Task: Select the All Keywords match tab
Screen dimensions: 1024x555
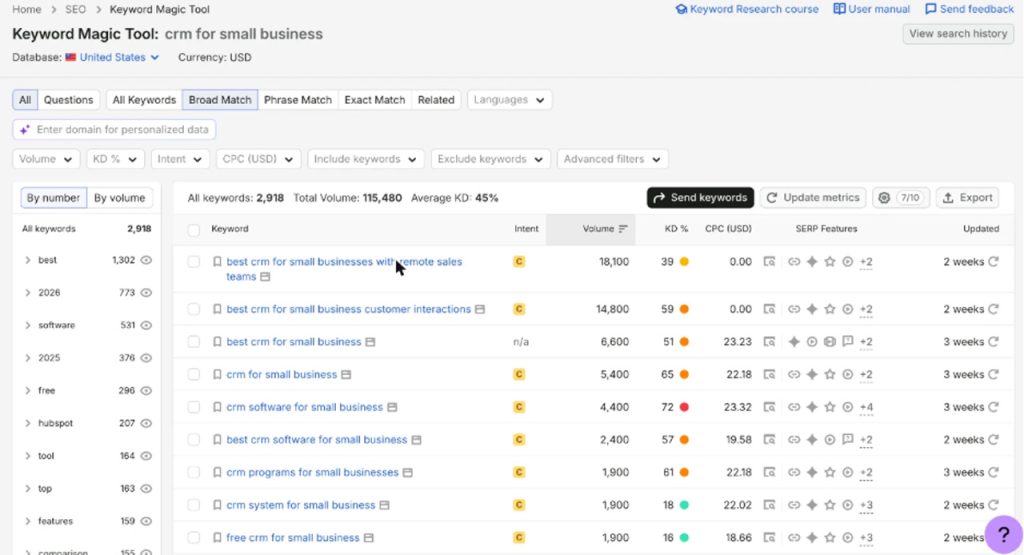Action: pyautogui.click(x=144, y=100)
